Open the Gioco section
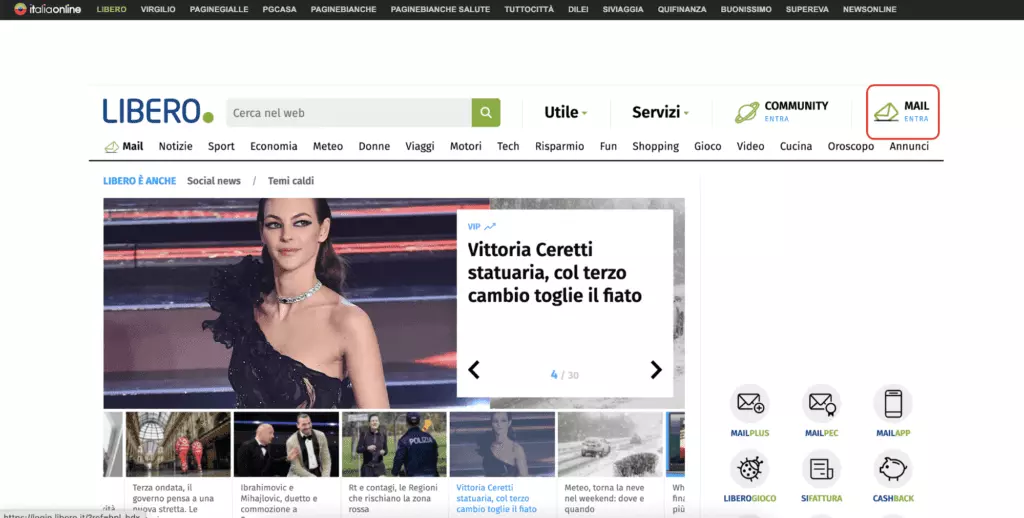 click(x=707, y=146)
